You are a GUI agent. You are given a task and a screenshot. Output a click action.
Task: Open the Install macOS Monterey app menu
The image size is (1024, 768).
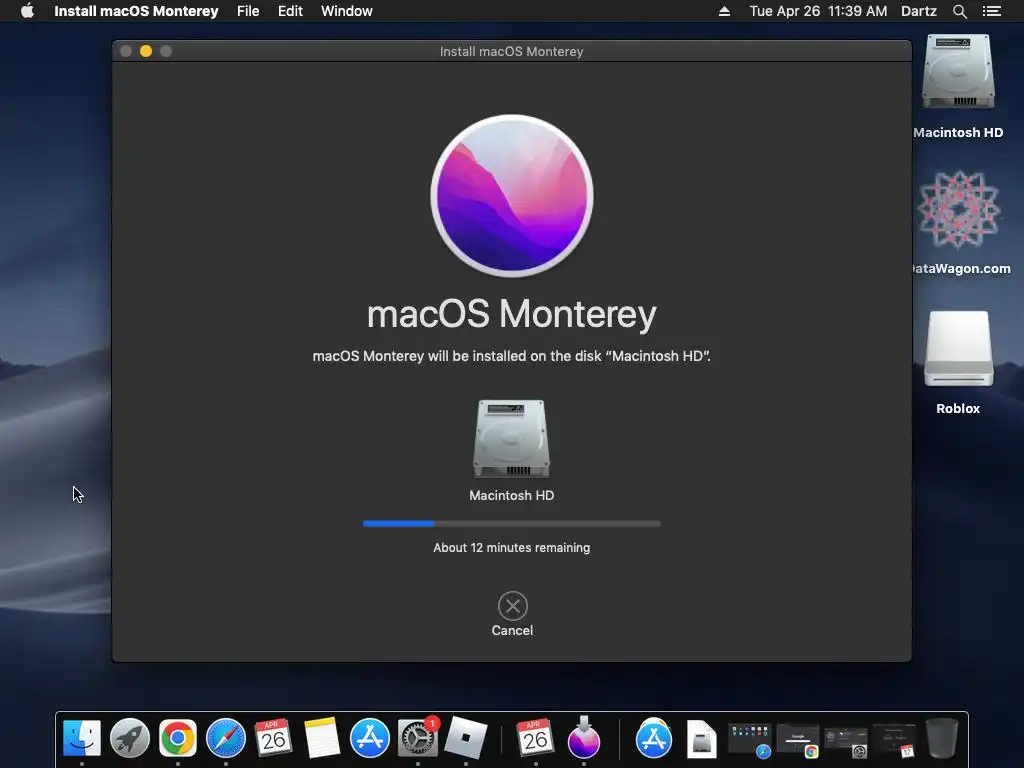(136, 11)
